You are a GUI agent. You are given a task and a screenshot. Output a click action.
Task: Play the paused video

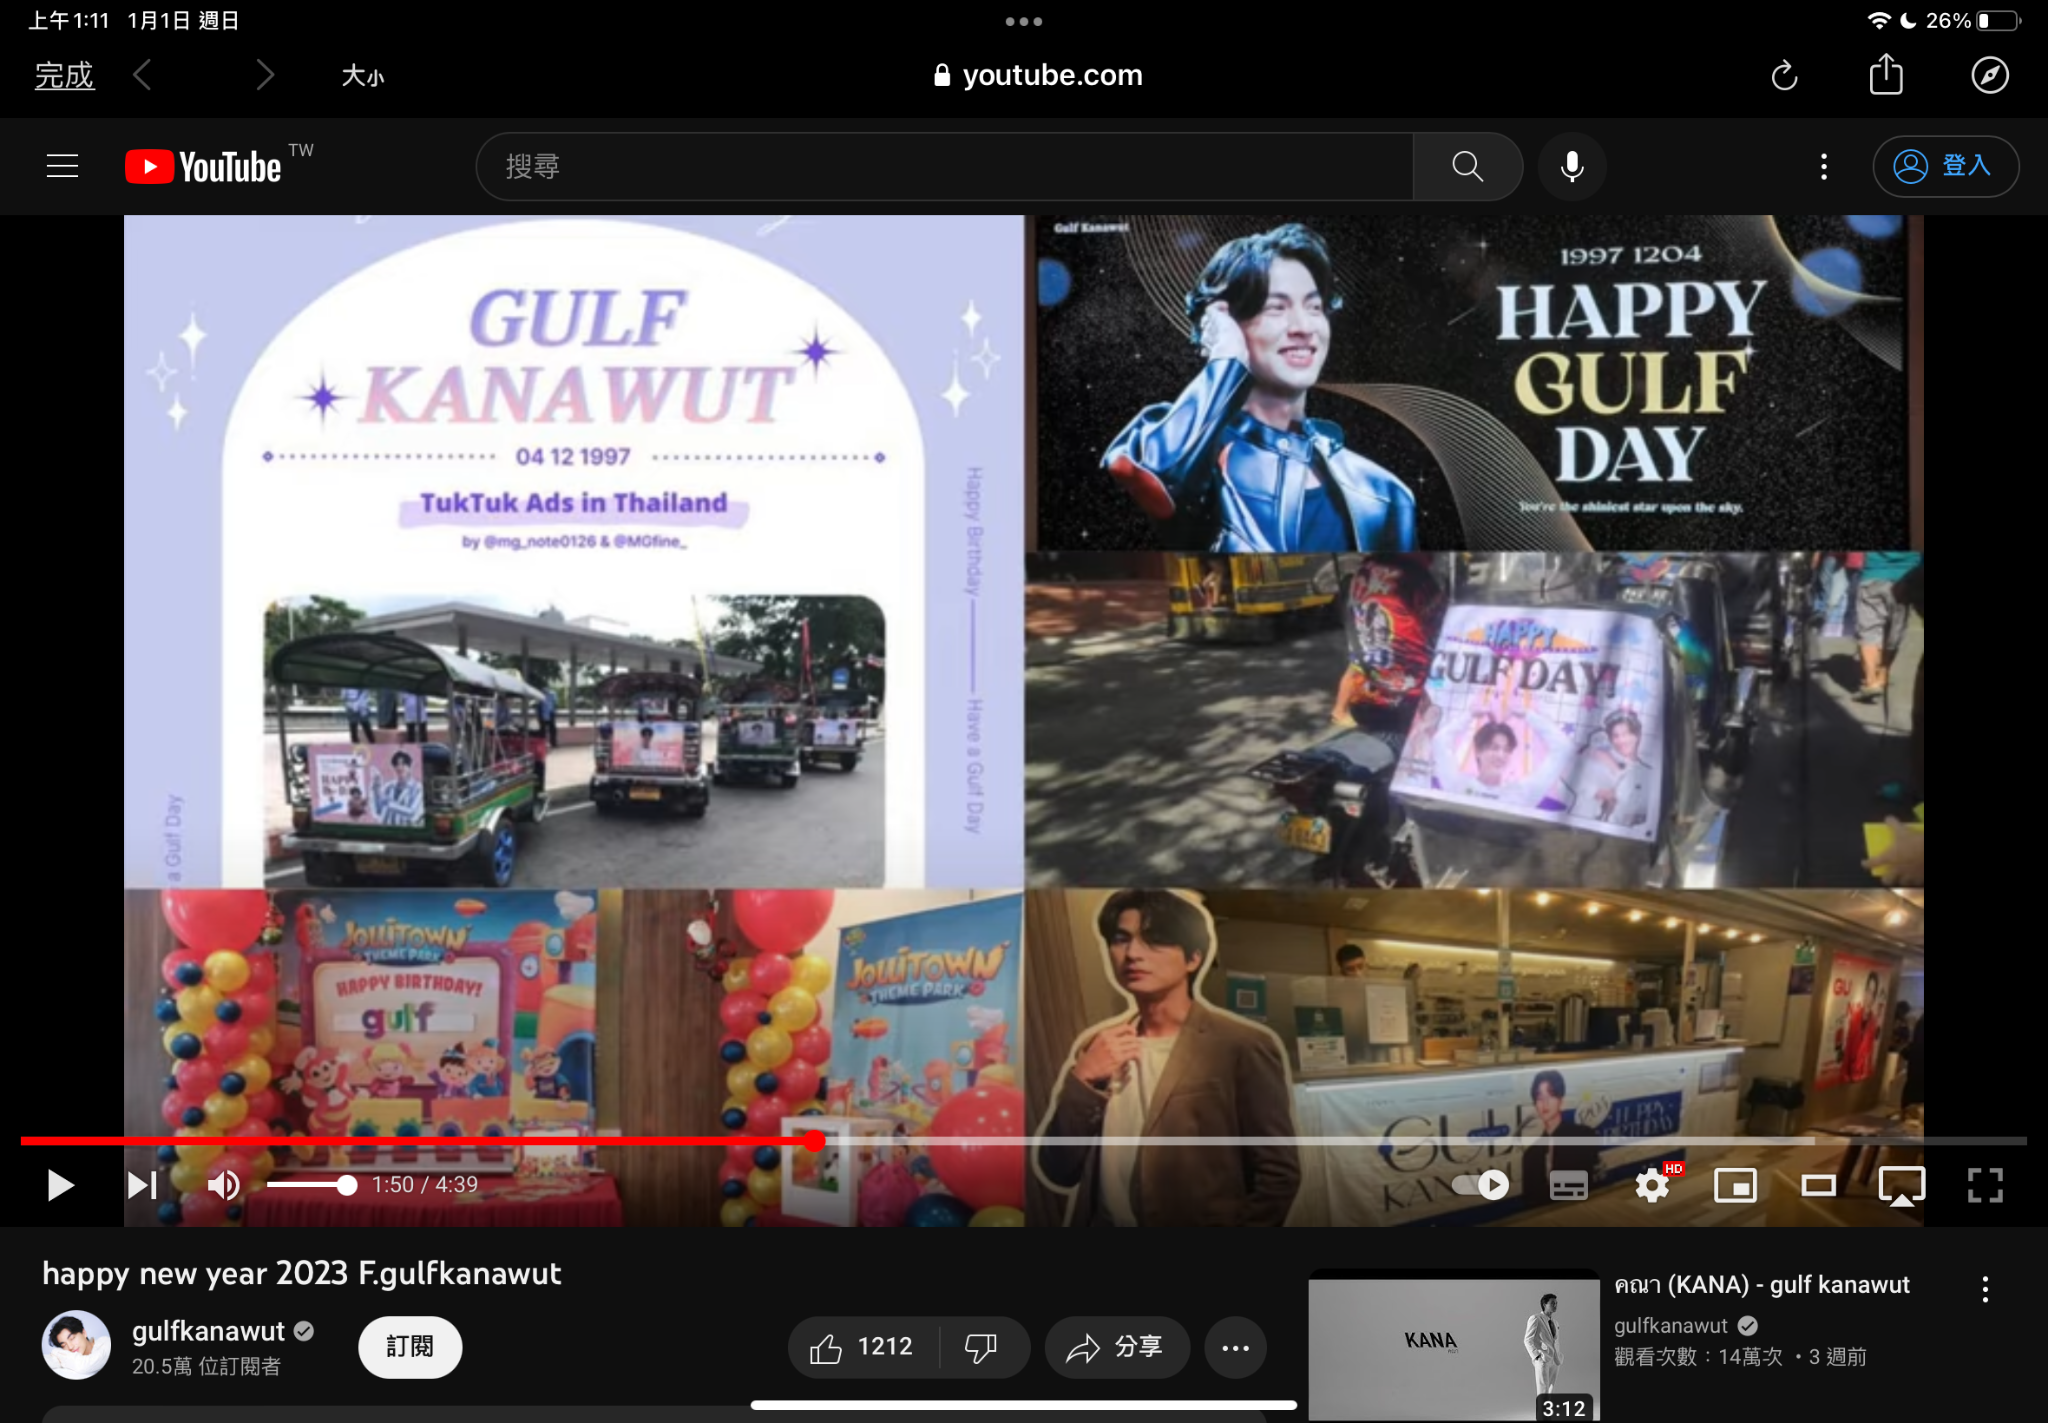pyautogui.click(x=61, y=1185)
